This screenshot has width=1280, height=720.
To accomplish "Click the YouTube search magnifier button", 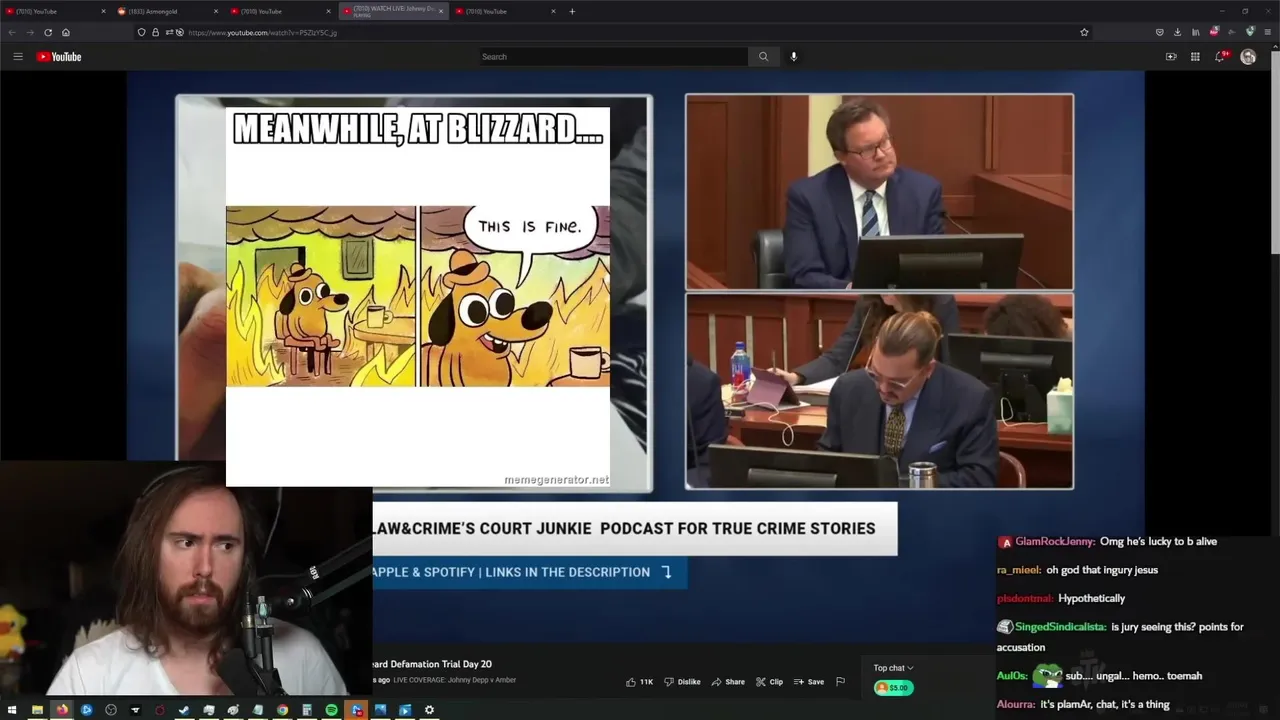I will (763, 57).
